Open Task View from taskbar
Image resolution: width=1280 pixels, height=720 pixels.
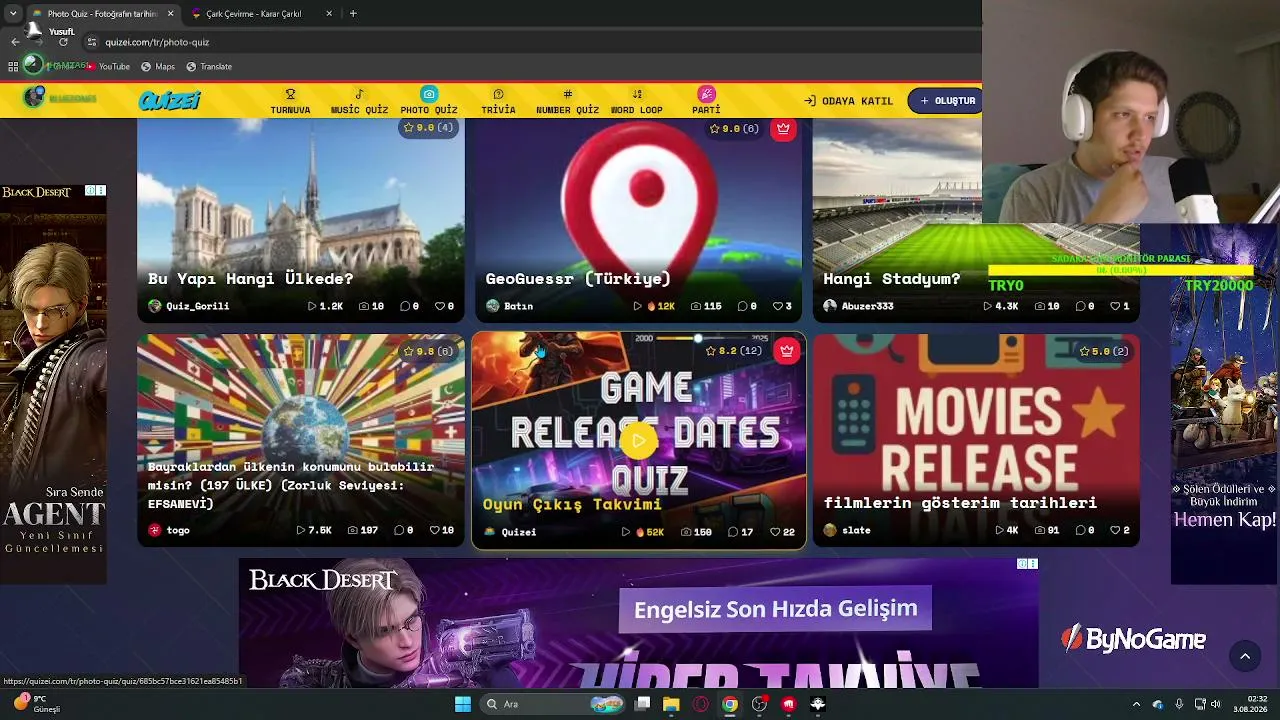tap(642, 704)
